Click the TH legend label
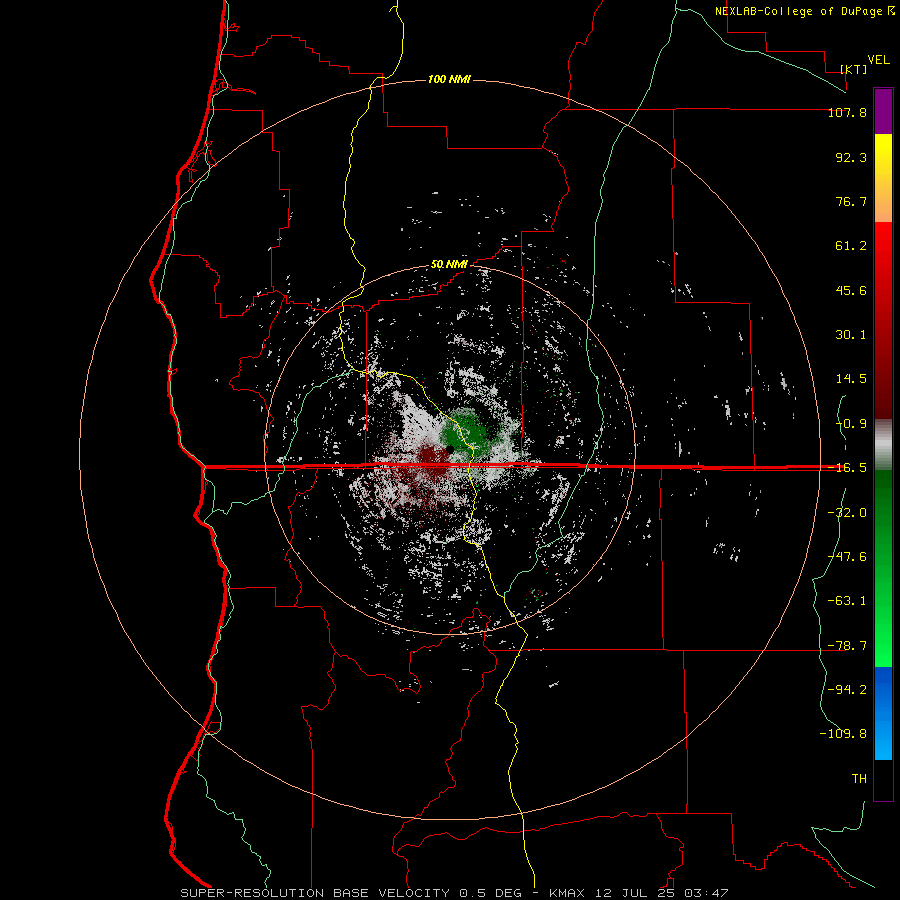This screenshot has width=900, height=900. pyautogui.click(x=859, y=779)
